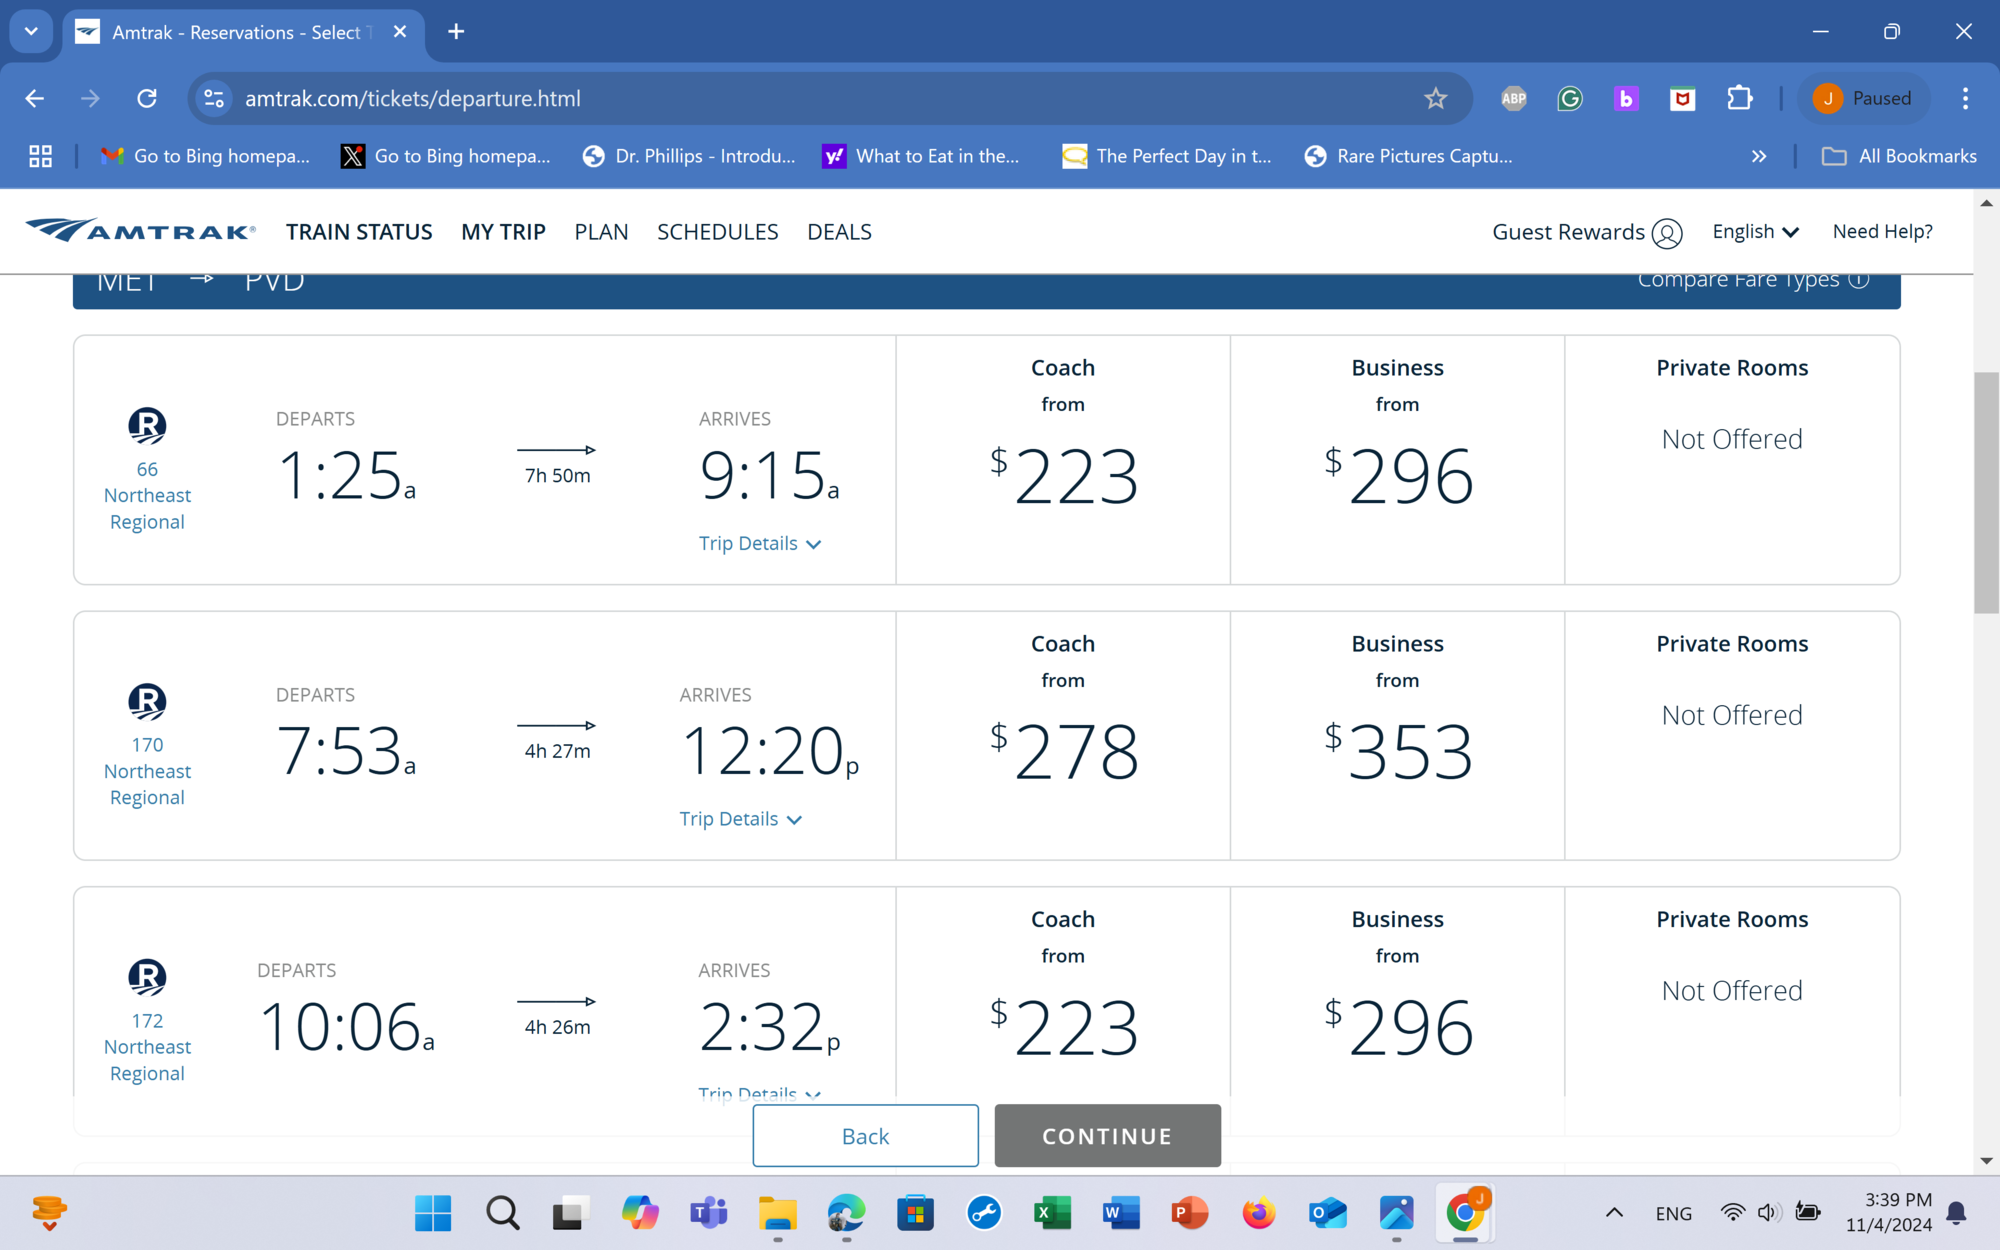
Task: Open Excel from the taskbar
Action: [1052, 1213]
